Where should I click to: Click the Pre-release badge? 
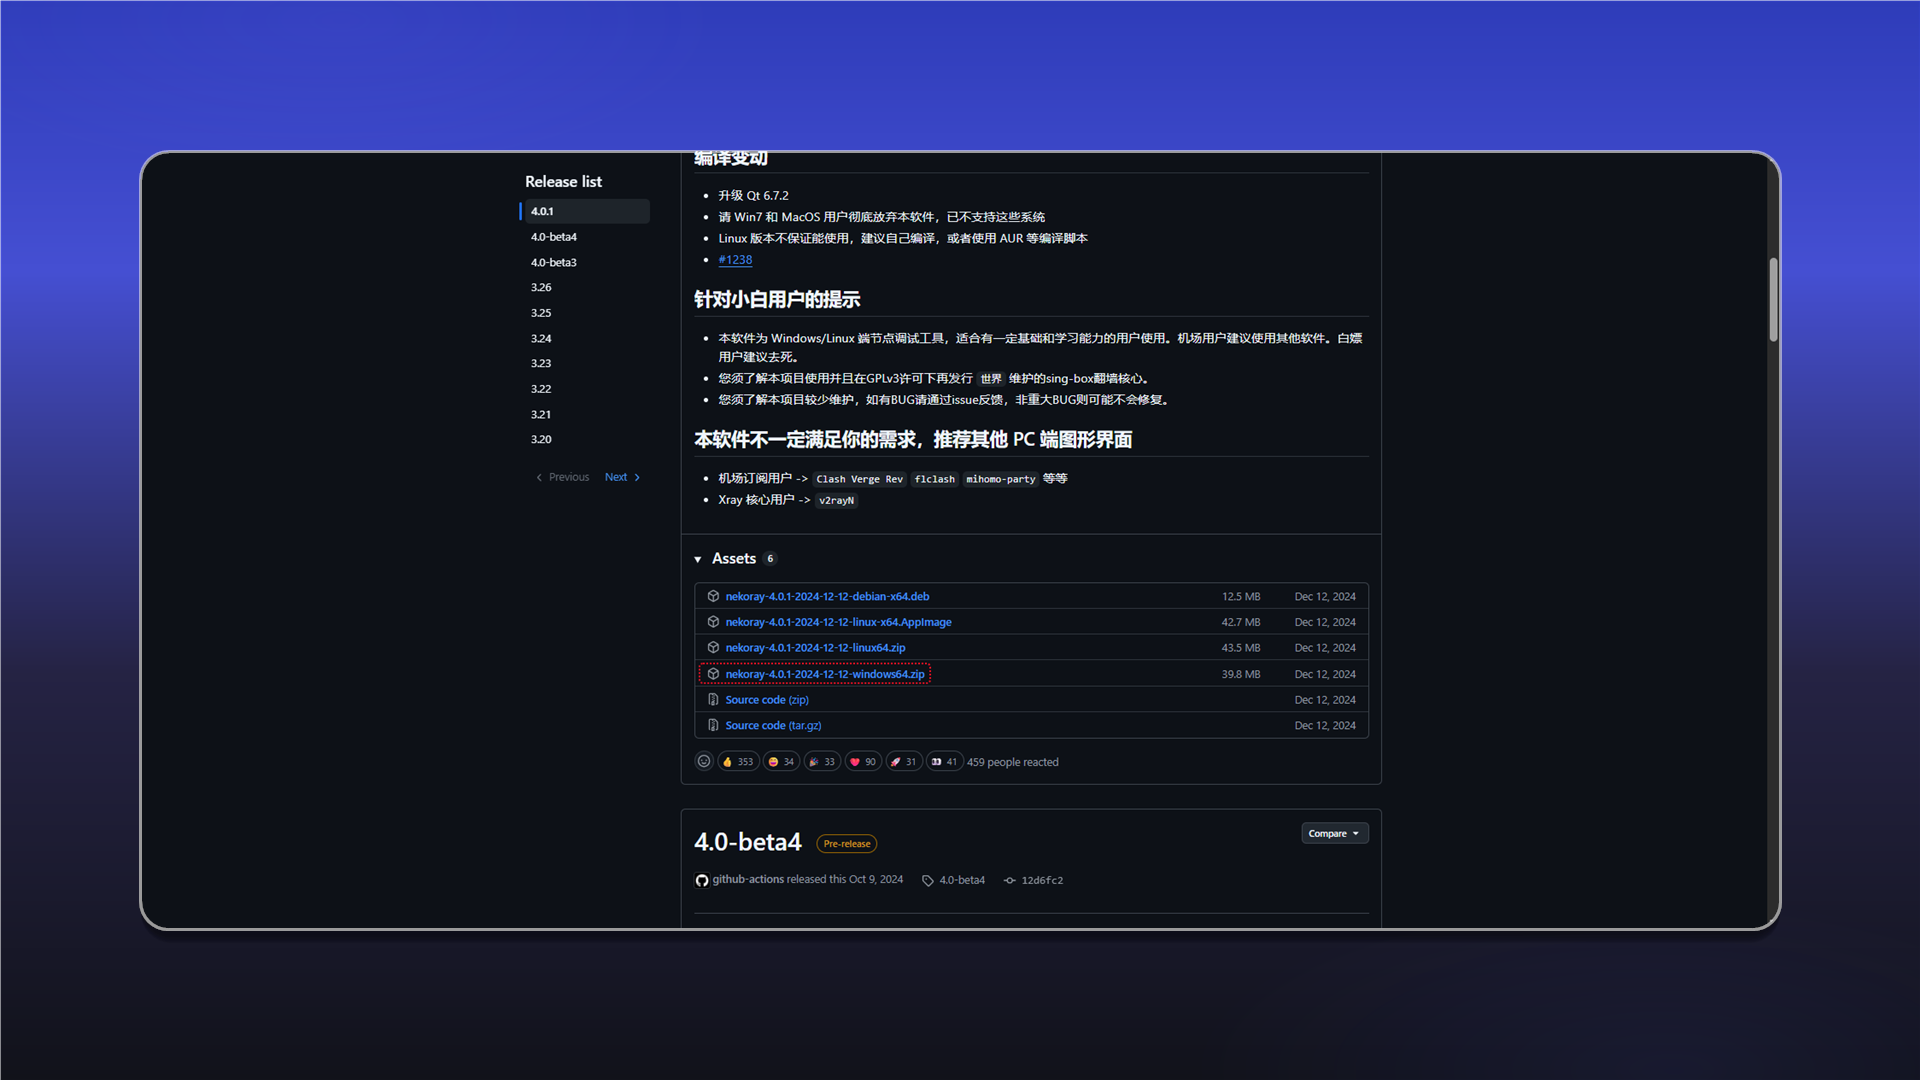(847, 845)
